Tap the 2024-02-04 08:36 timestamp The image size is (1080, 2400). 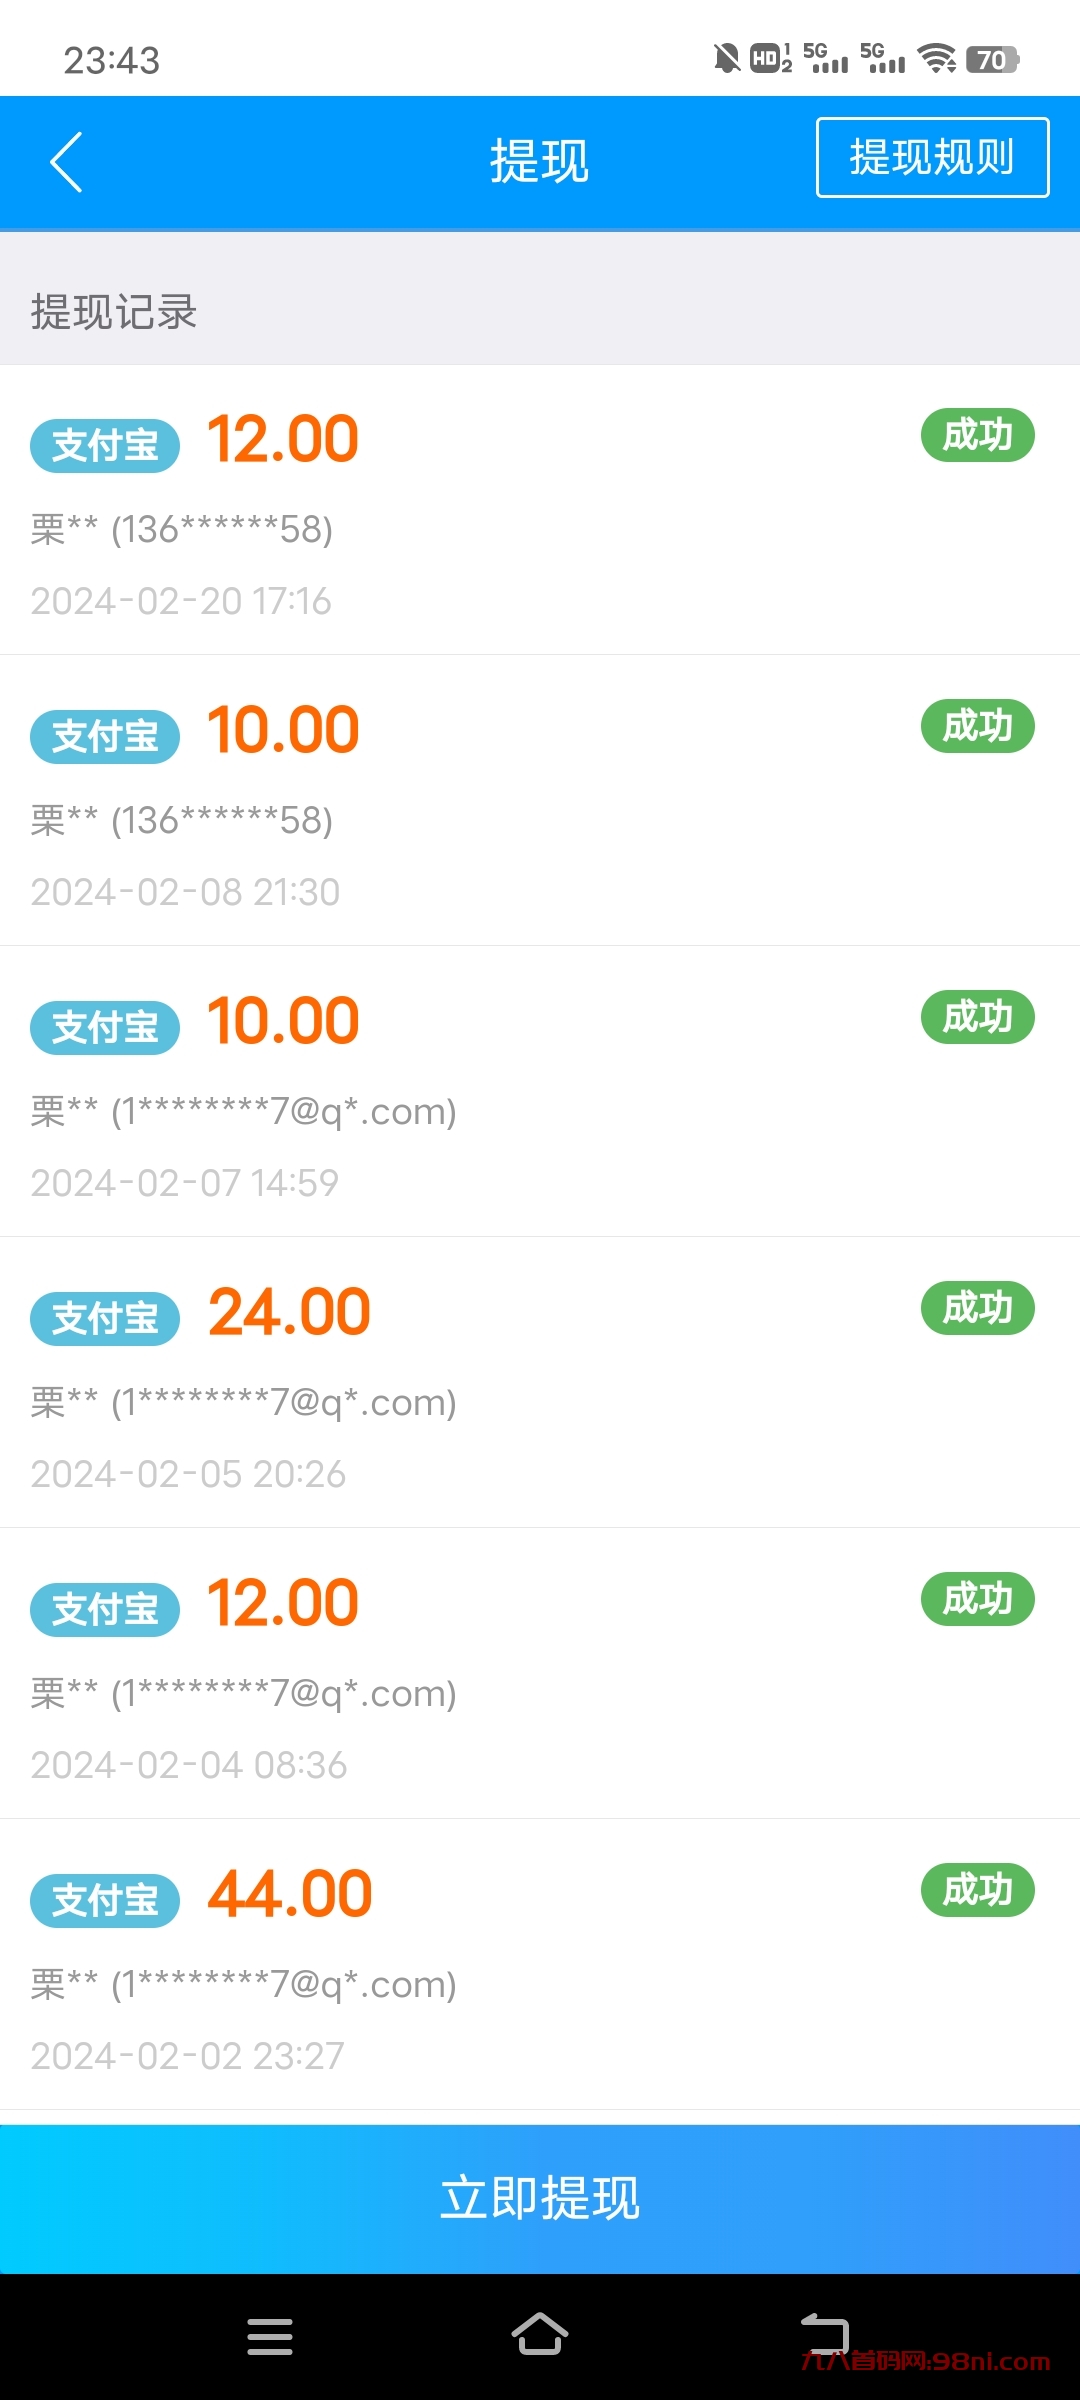coord(189,1765)
